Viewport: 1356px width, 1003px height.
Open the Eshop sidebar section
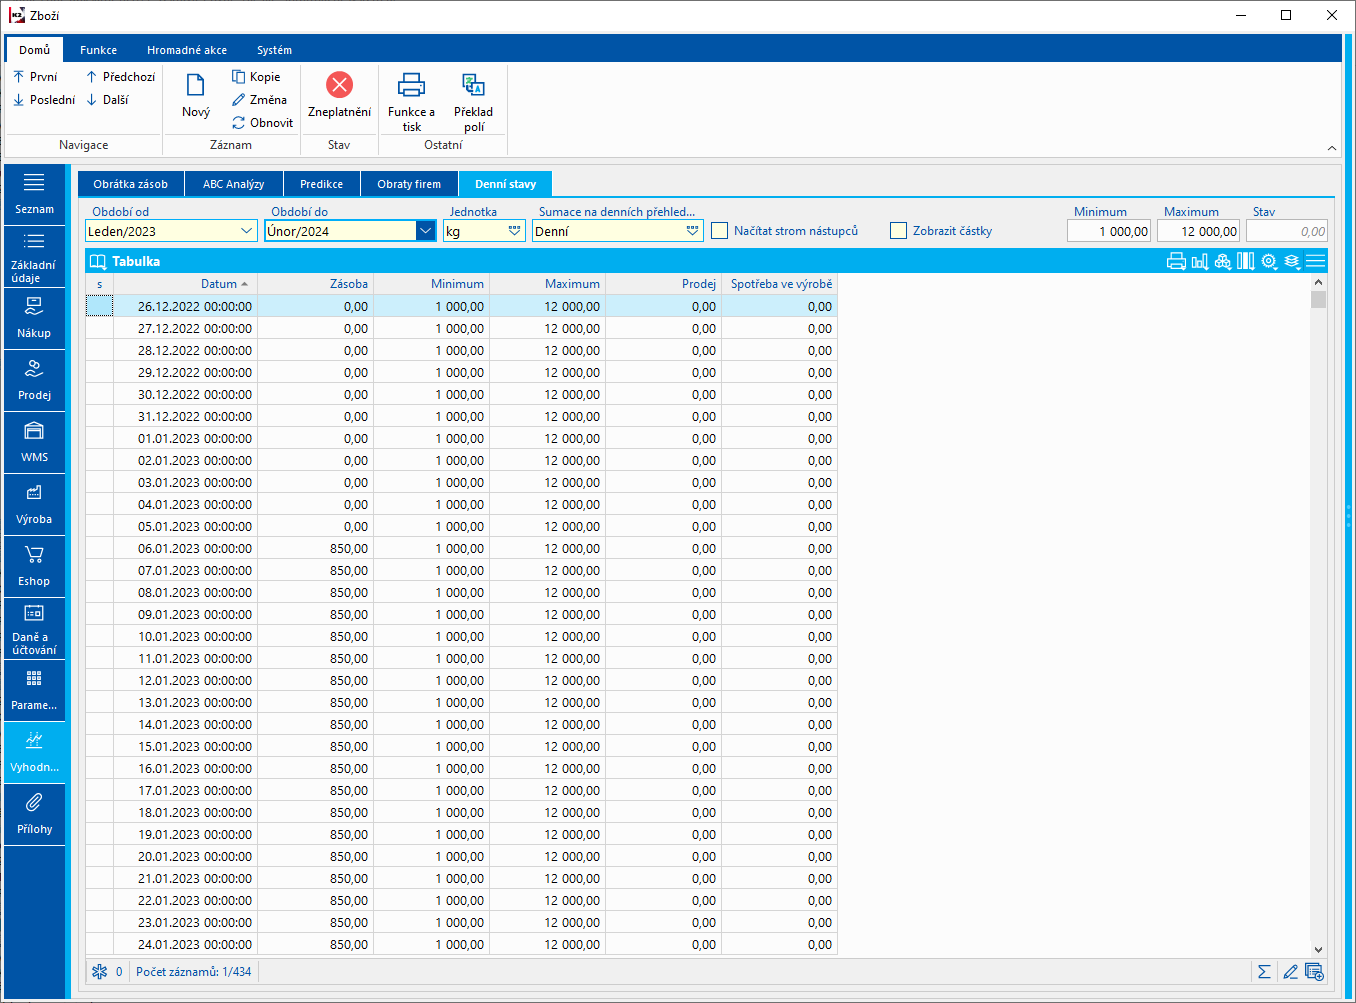click(34, 566)
